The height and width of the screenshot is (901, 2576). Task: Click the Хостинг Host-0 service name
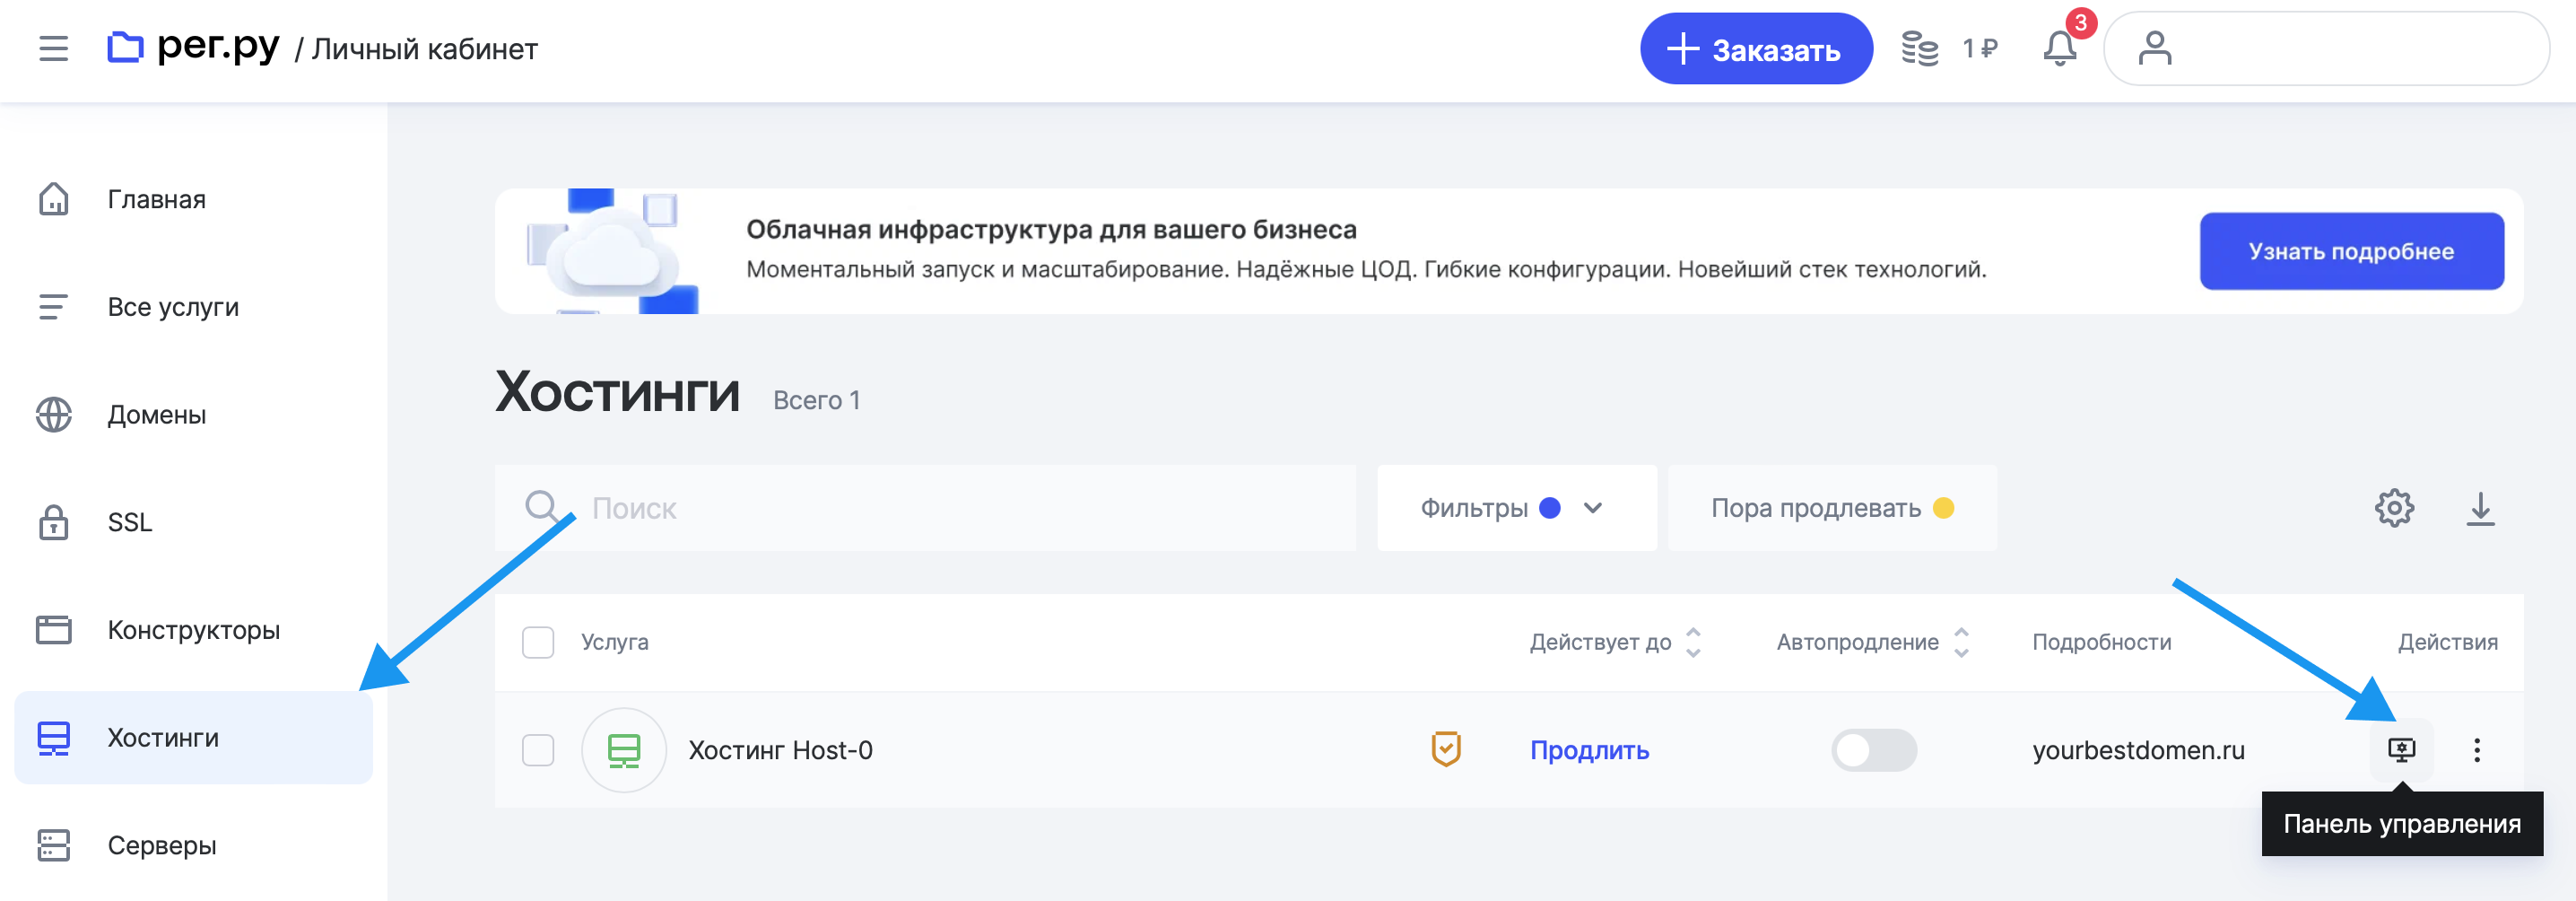(x=780, y=750)
